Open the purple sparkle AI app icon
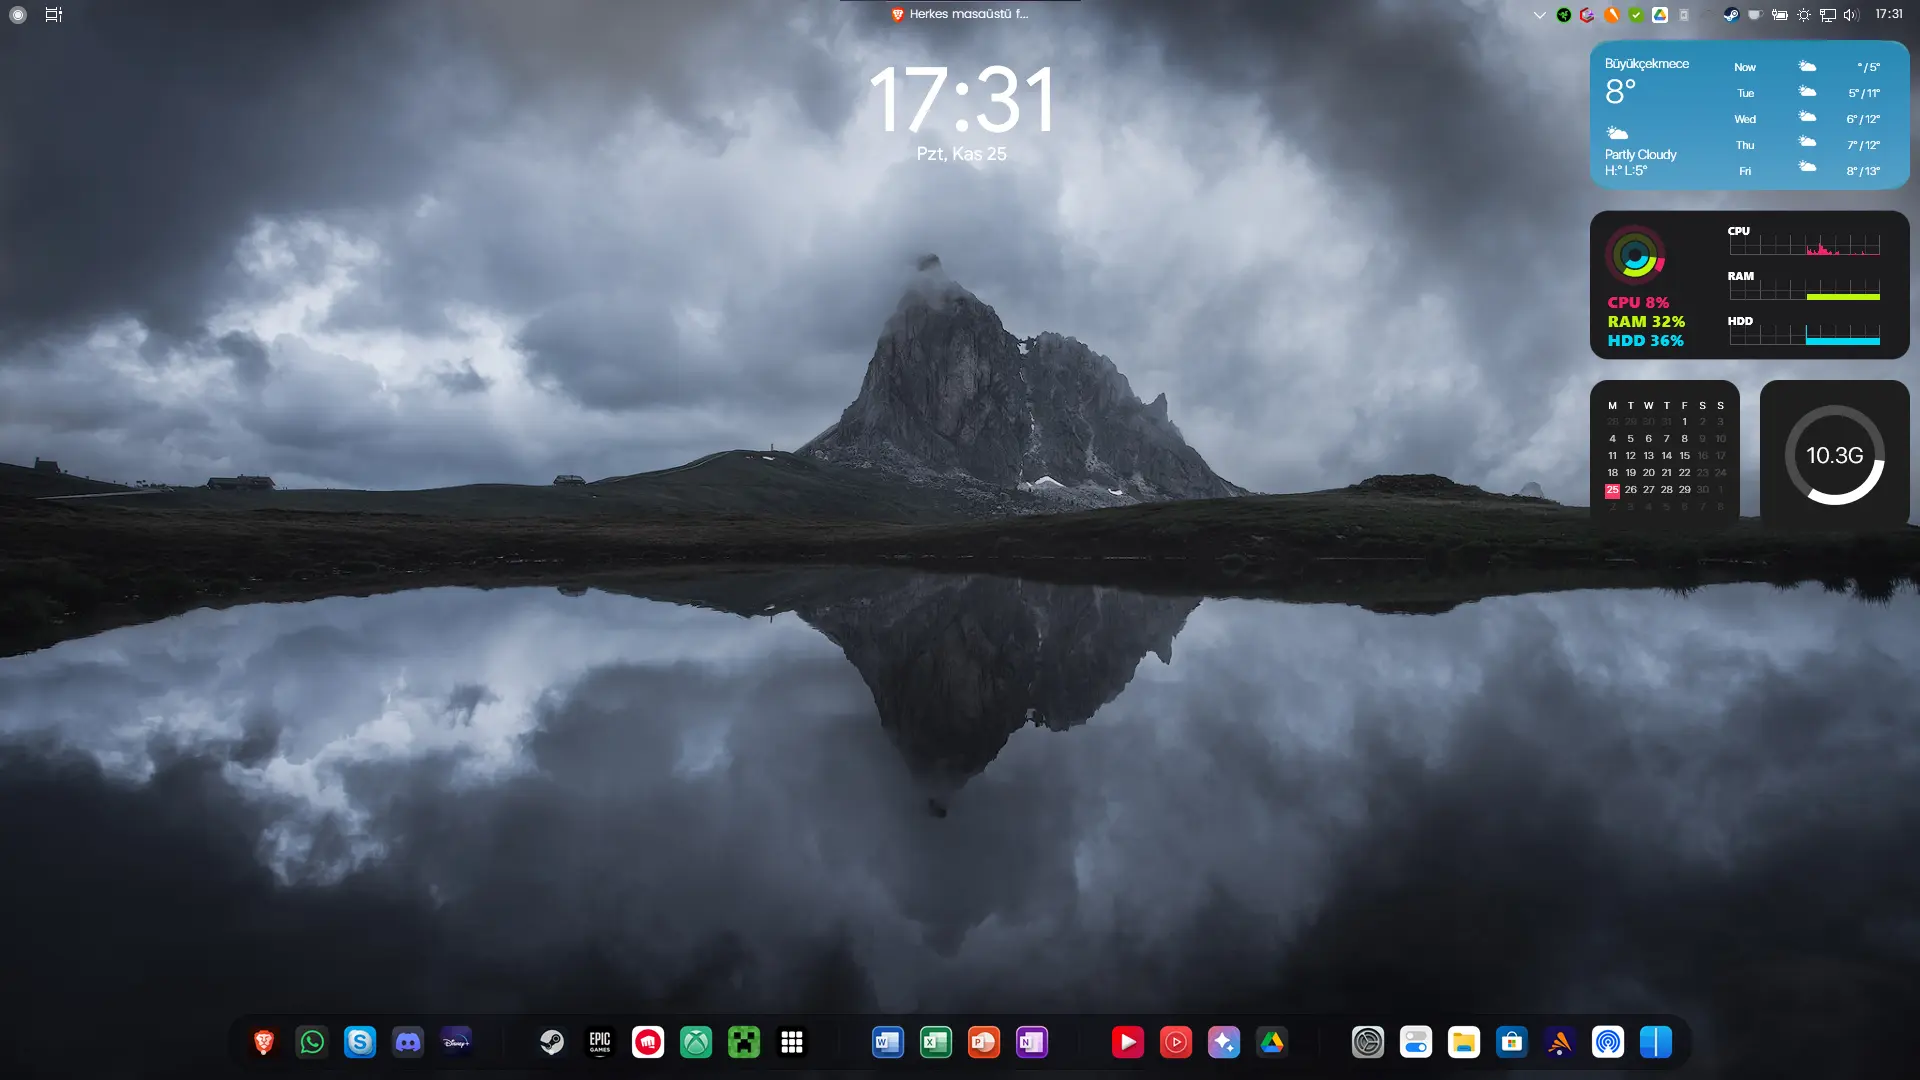 pyautogui.click(x=1224, y=1042)
